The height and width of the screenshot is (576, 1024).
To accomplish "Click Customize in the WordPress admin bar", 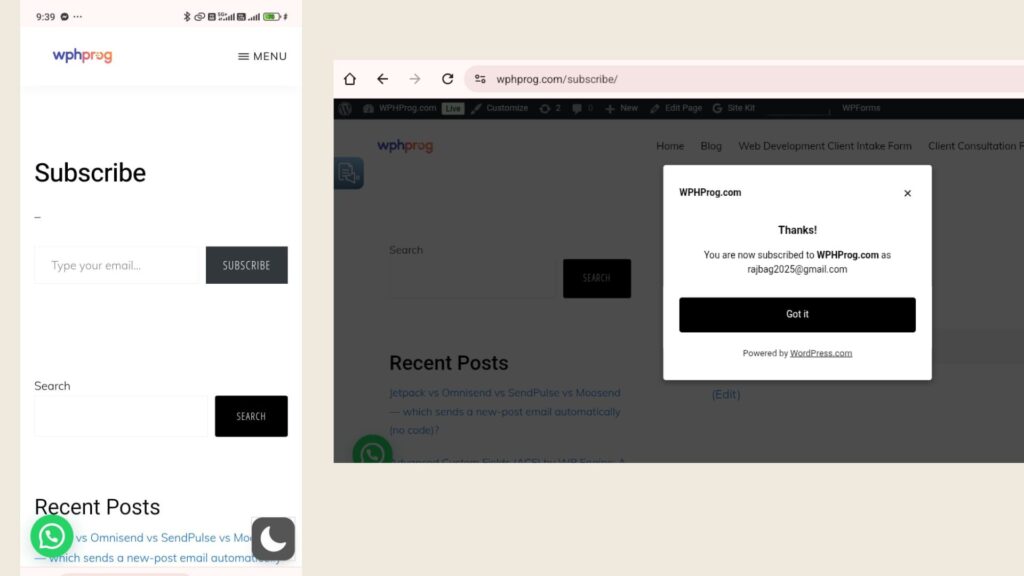I will pyautogui.click(x=500, y=108).
